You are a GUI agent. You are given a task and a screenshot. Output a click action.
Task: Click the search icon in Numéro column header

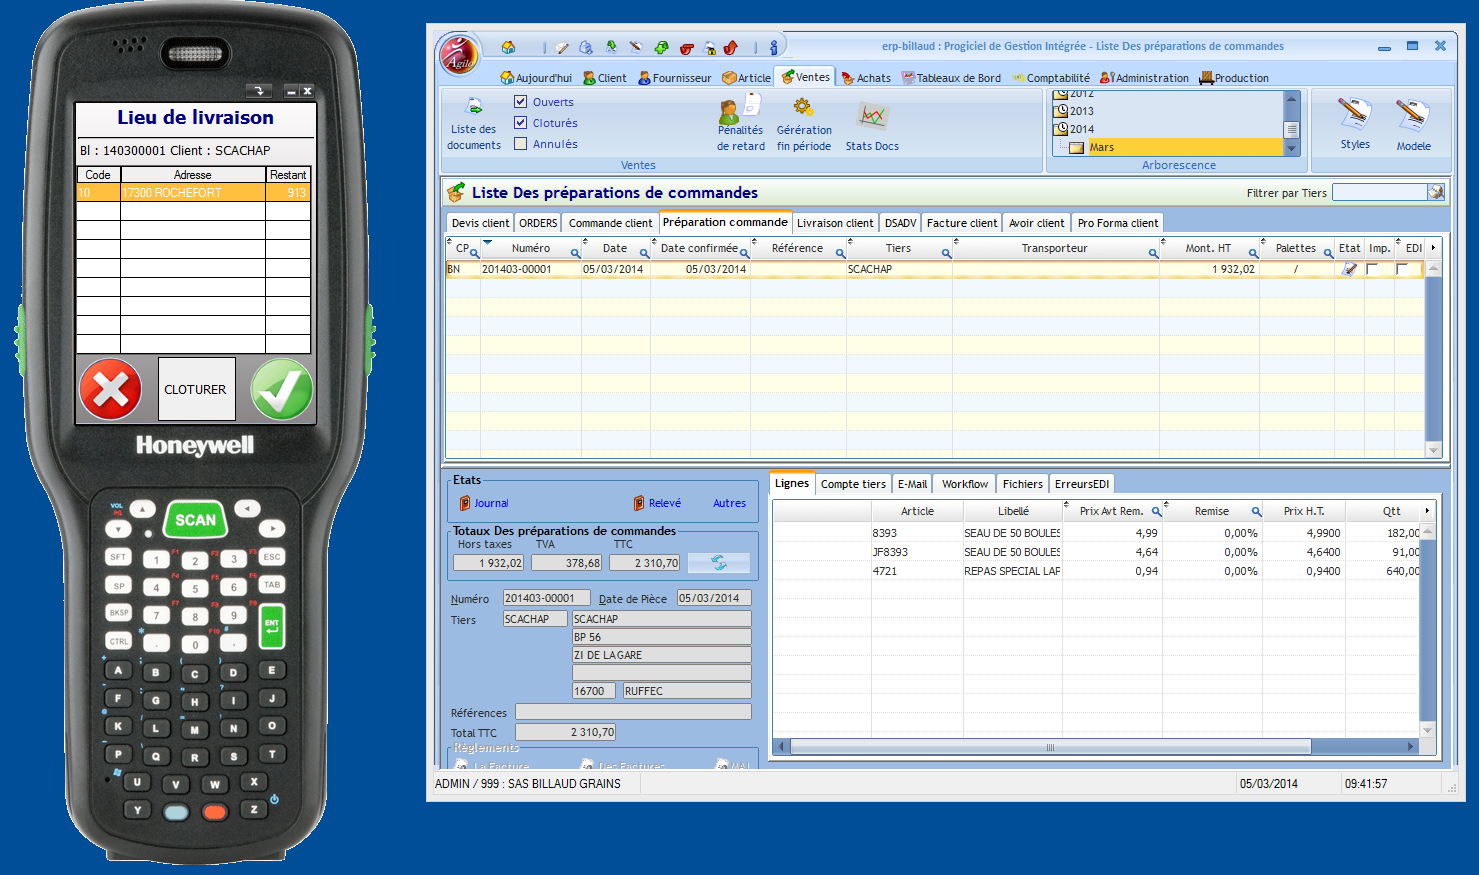tap(575, 253)
